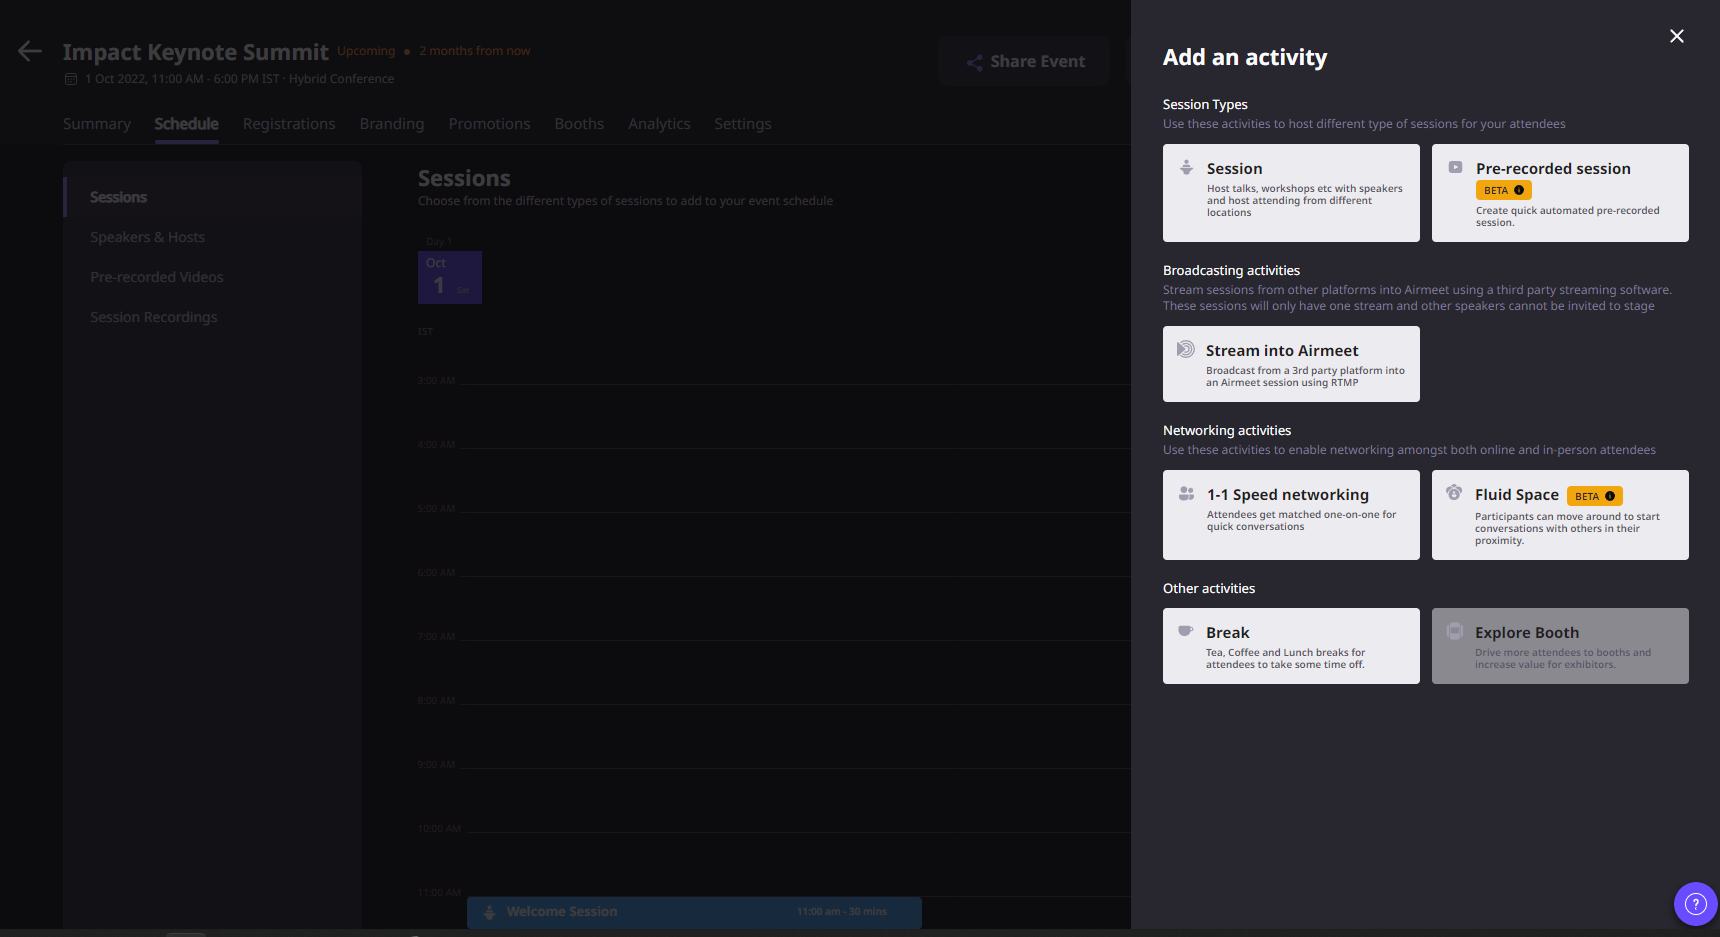
Task: Click the info icon on Pre-recorded session BETA badge
Action: click(1519, 190)
